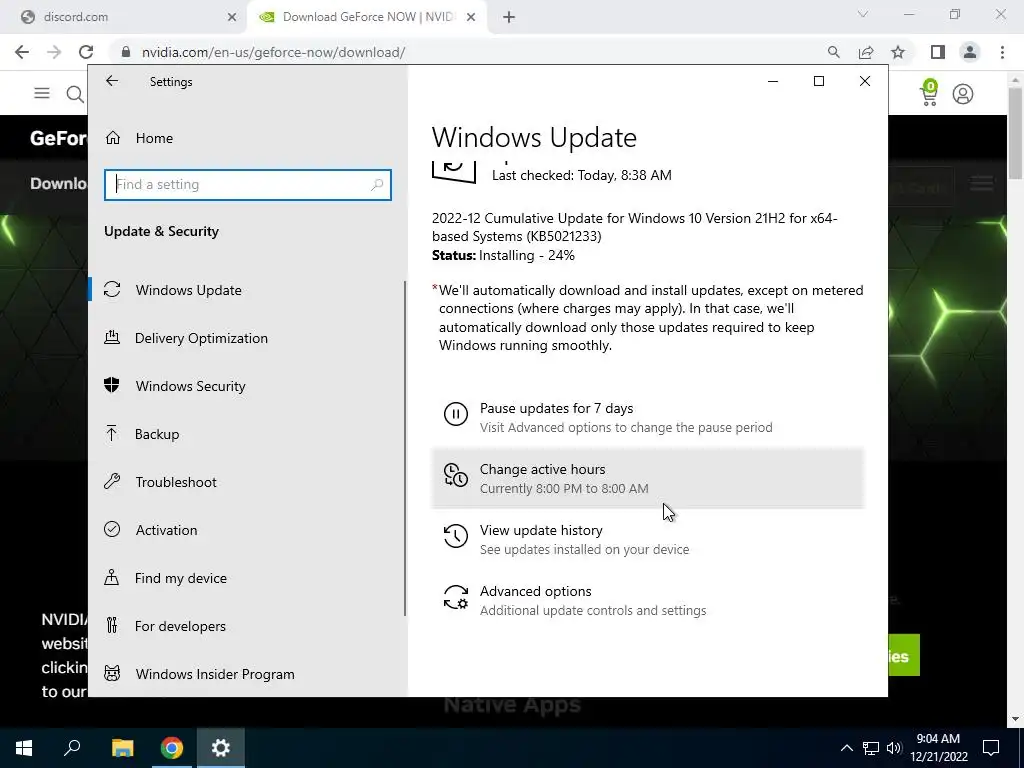Click Chrome back navigation arrow
The height and width of the screenshot is (768, 1024).
tap(22, 52)
